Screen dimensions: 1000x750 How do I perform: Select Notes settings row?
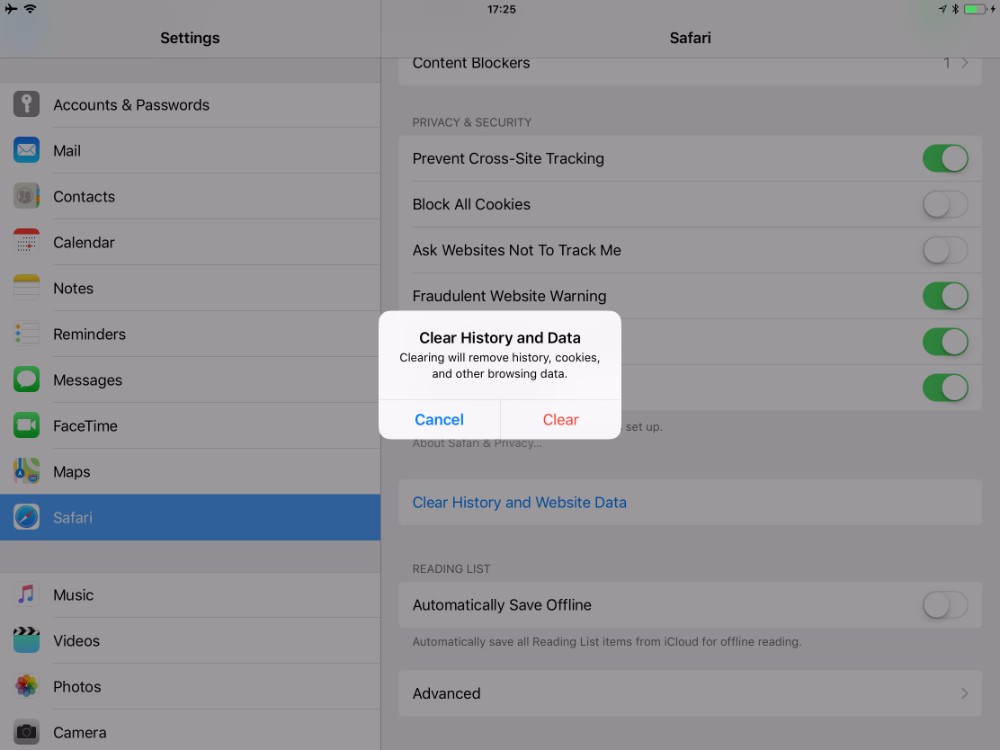pos(190,288)
